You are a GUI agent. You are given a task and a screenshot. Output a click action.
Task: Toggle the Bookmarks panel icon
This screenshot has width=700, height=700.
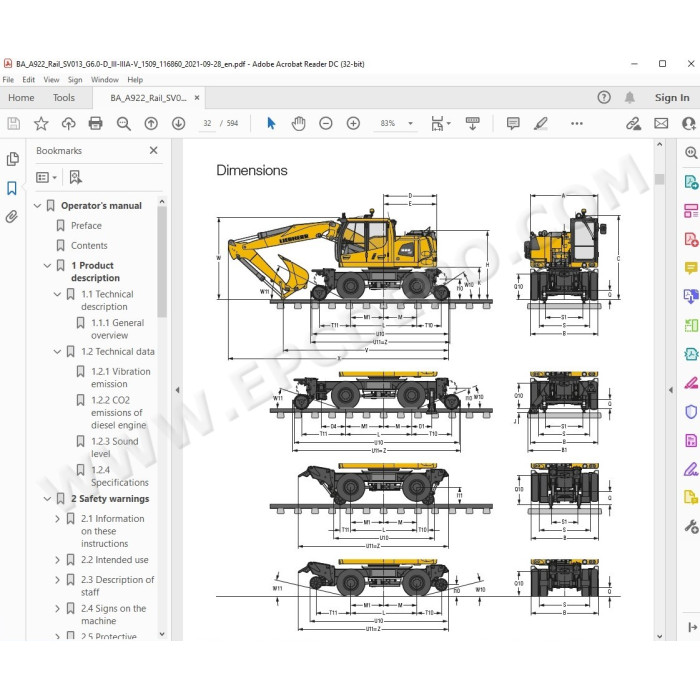pos(12,188)
